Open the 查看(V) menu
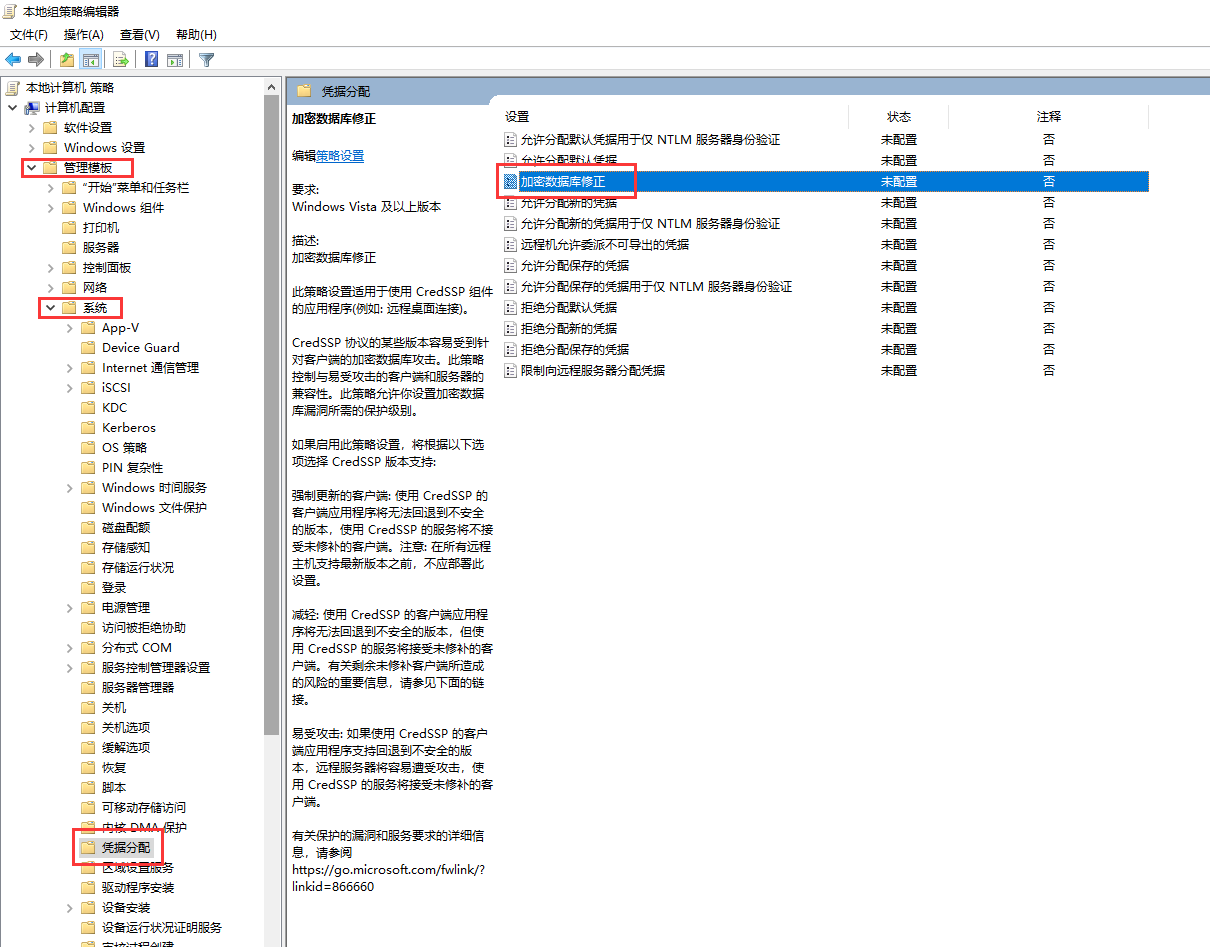Screen dimensions: 1210x947 tap(140, 34)
